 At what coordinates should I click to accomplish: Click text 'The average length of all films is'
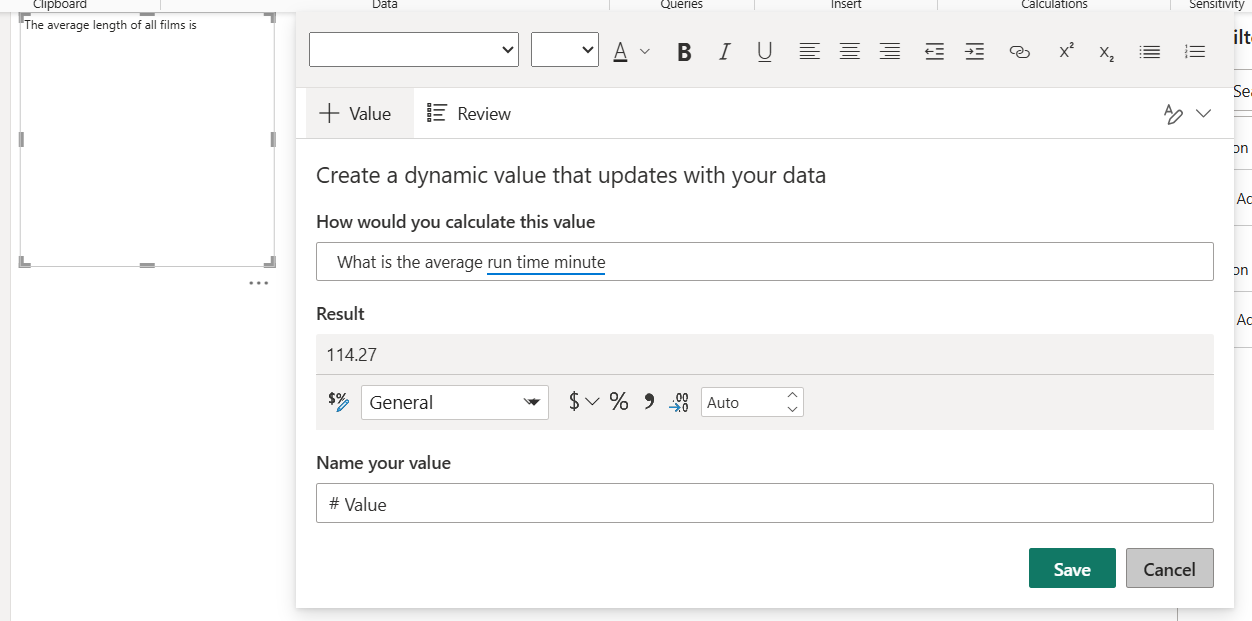click(111, 25)
